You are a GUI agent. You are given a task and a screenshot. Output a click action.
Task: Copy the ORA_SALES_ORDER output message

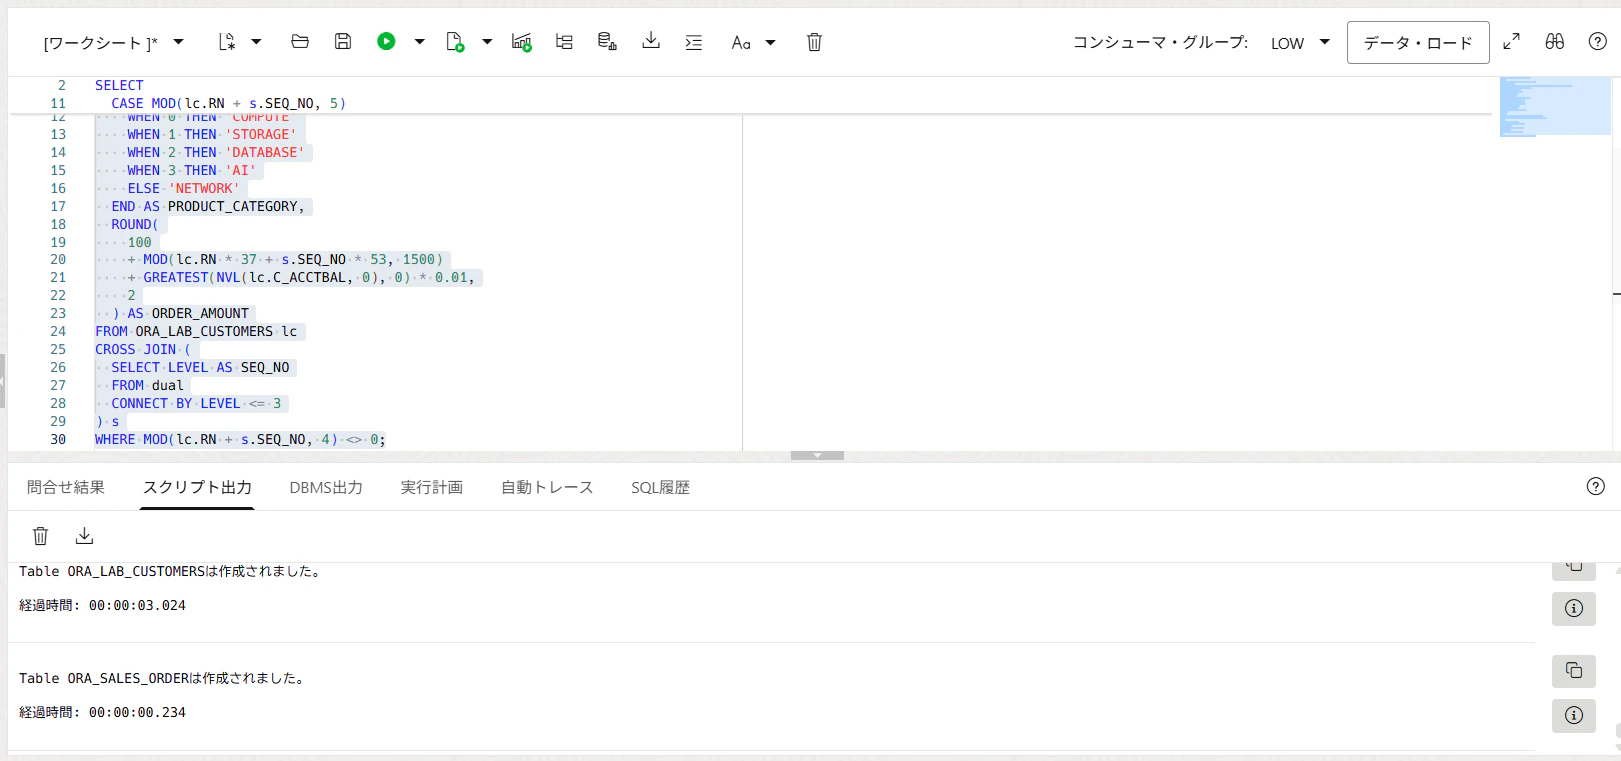pyautogui.click(x=1574, y=670)
